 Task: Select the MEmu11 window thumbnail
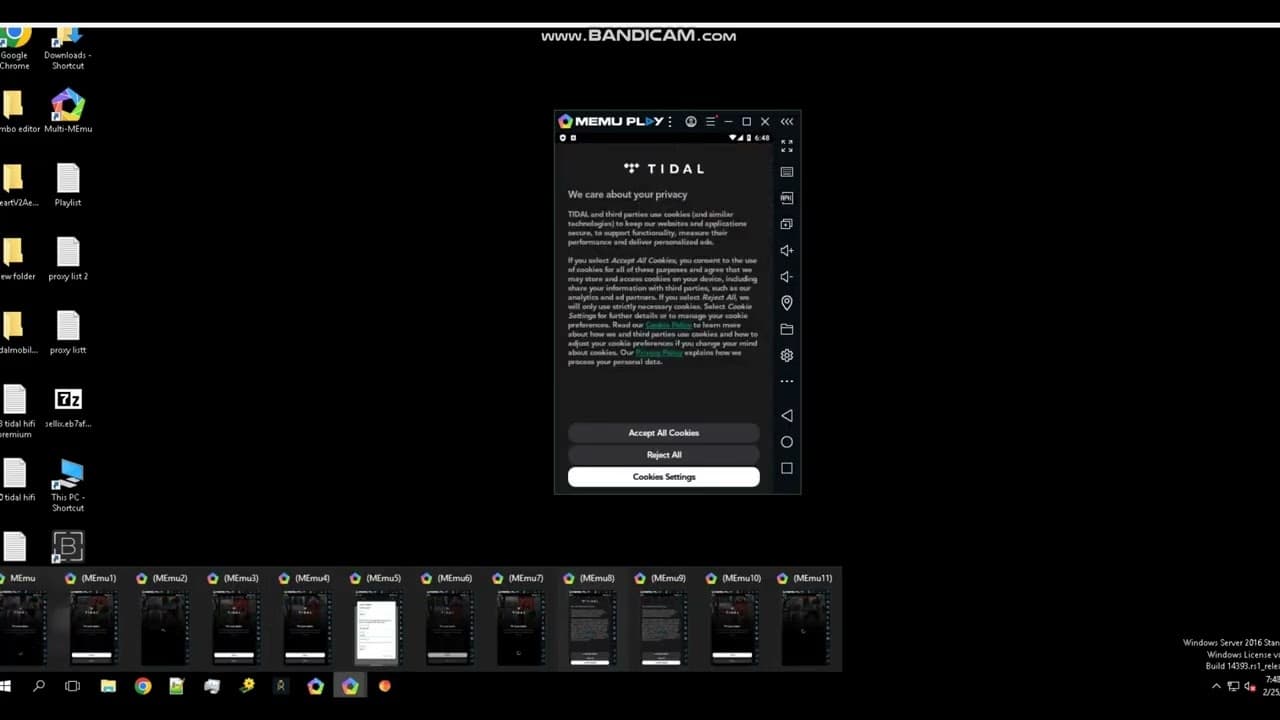(805, 627)
